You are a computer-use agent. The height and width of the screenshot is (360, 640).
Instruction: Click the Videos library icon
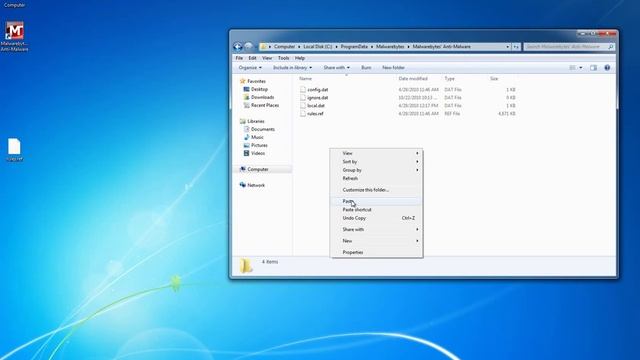click(247, 153)
